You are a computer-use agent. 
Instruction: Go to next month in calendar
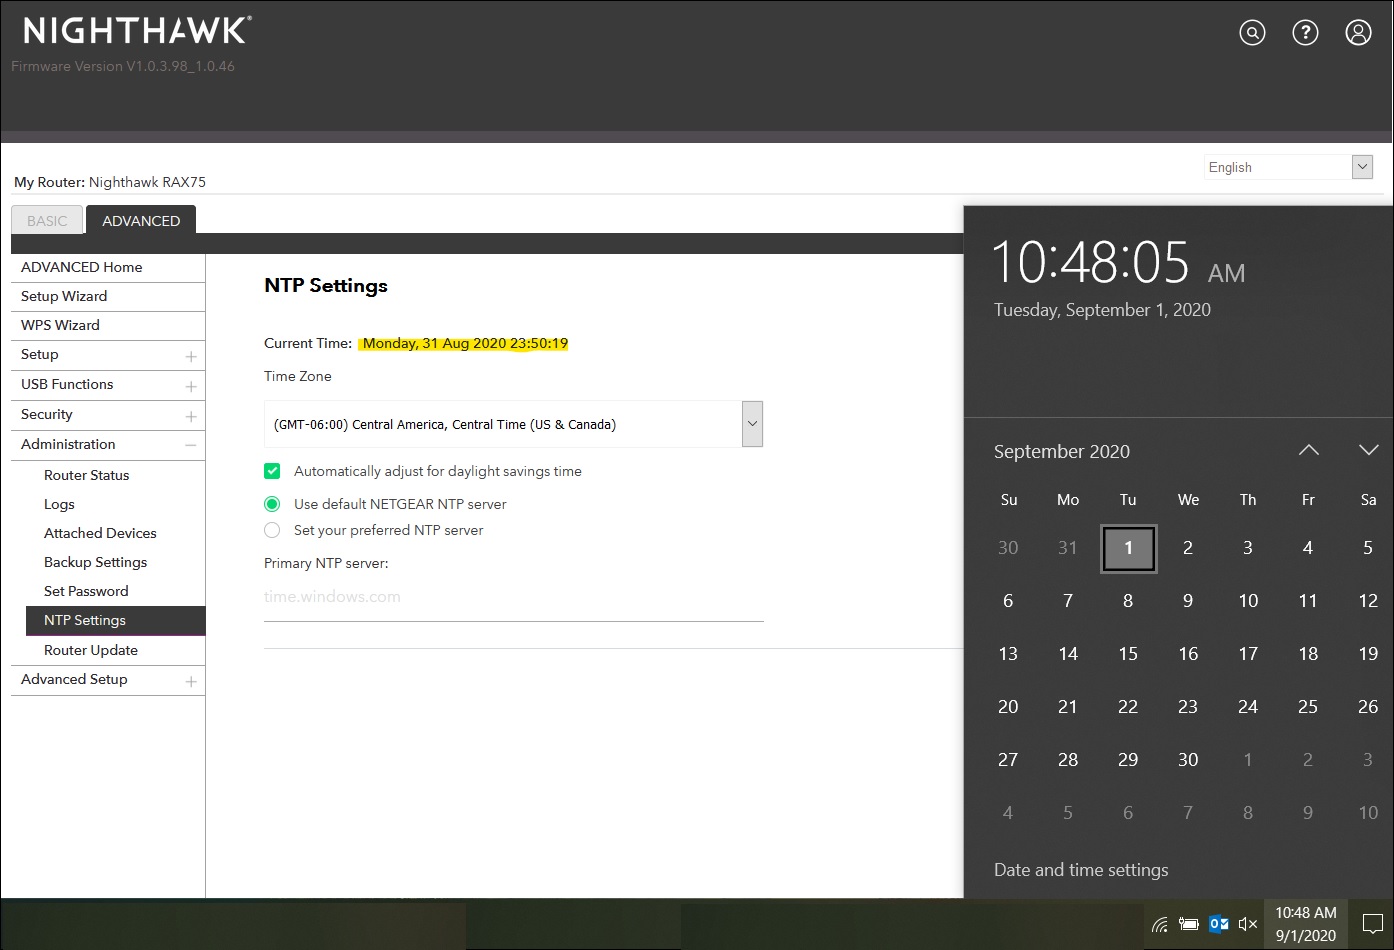[1368, 450]
